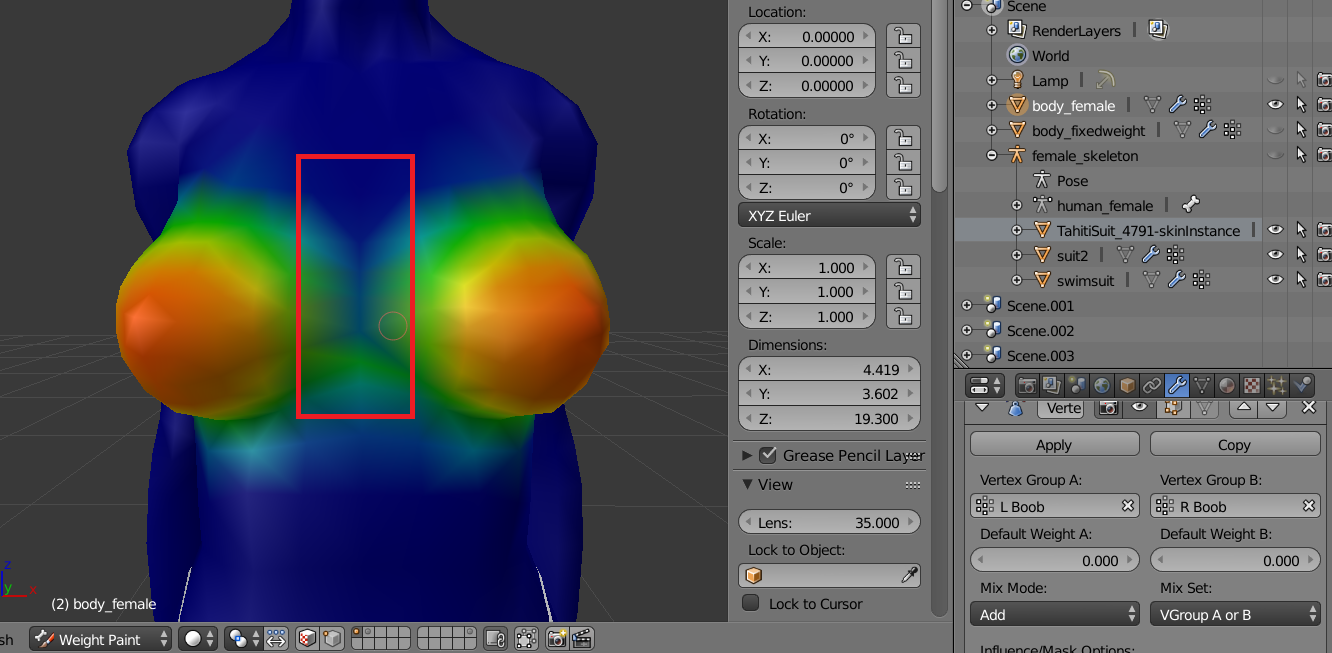Open the Mesh Data triangle properties tab
1332x653 pixels.
click(x=1202, y=385)
